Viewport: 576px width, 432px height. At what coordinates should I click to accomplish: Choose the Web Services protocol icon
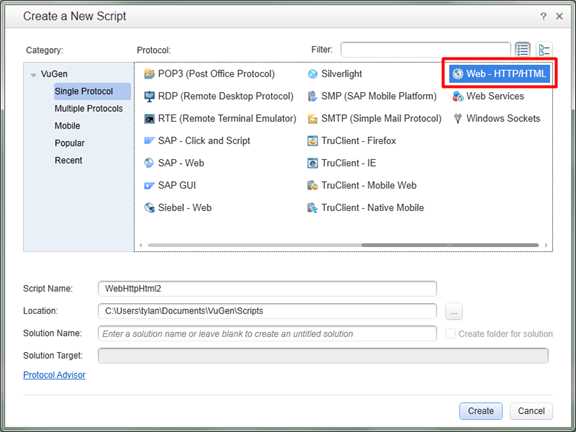(x=458, y=96)
